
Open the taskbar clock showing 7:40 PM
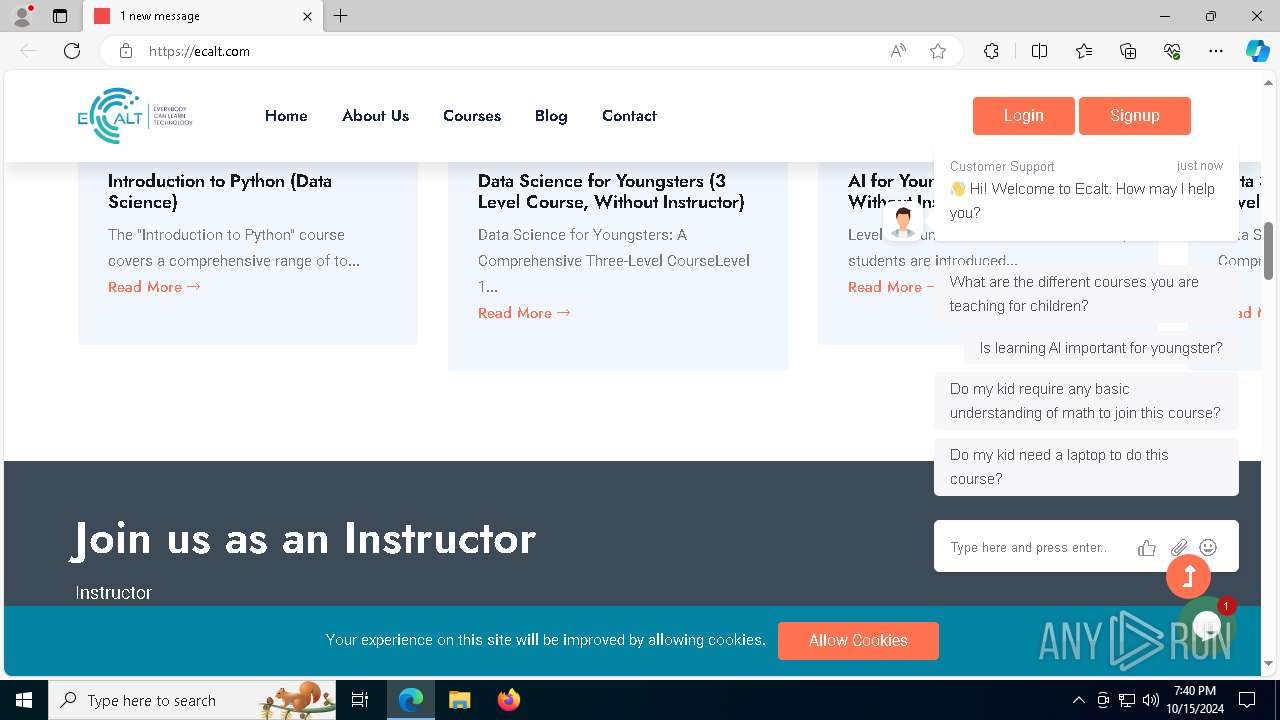pos(1195,700)
